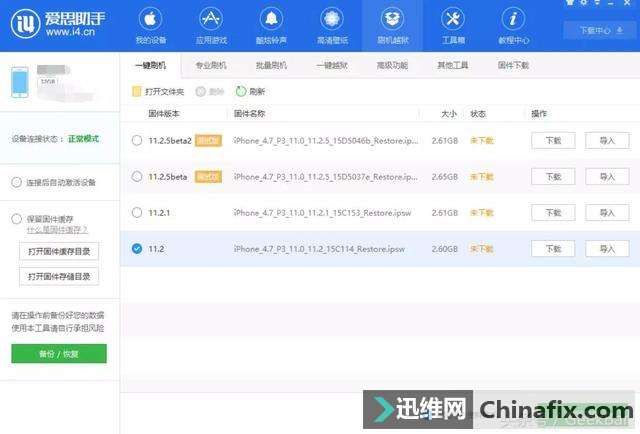Screen dimensions: 640x434
Task: Switch to the 专业刷机 tab
Action: click(210, 65)
